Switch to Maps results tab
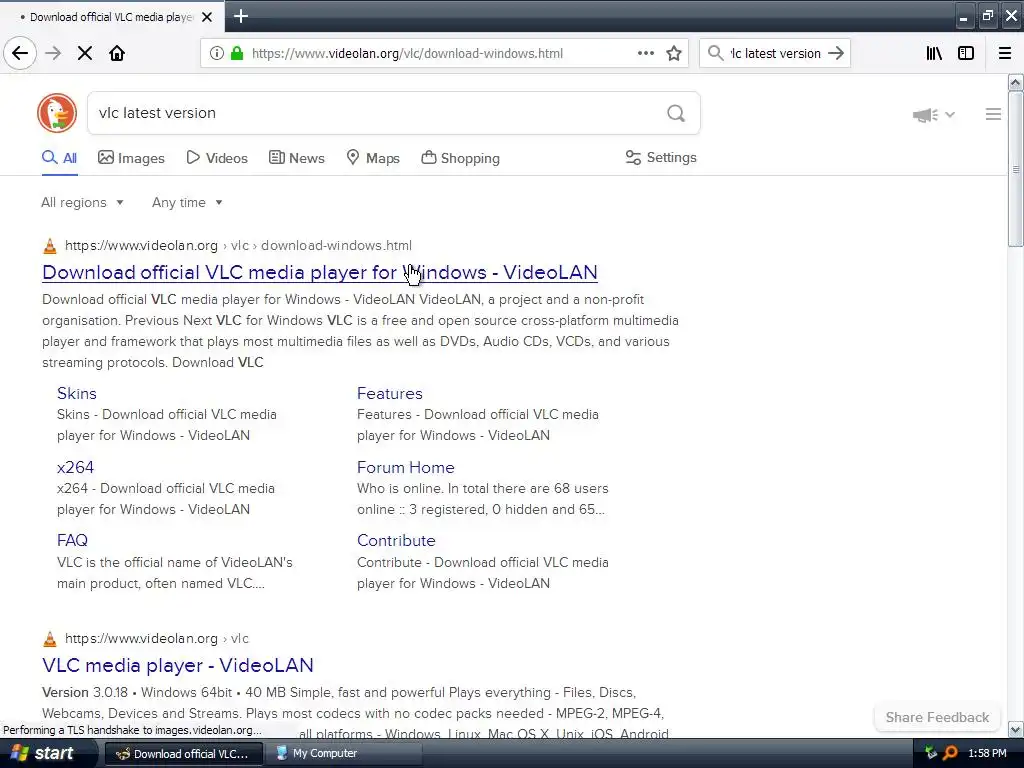Screen dimensions: 1024x768 [373, 158]
